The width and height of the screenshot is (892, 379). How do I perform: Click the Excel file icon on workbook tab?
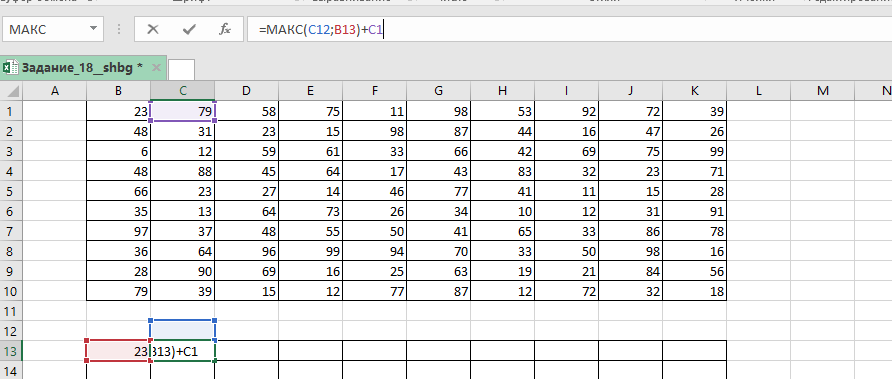tap(10, 68)
